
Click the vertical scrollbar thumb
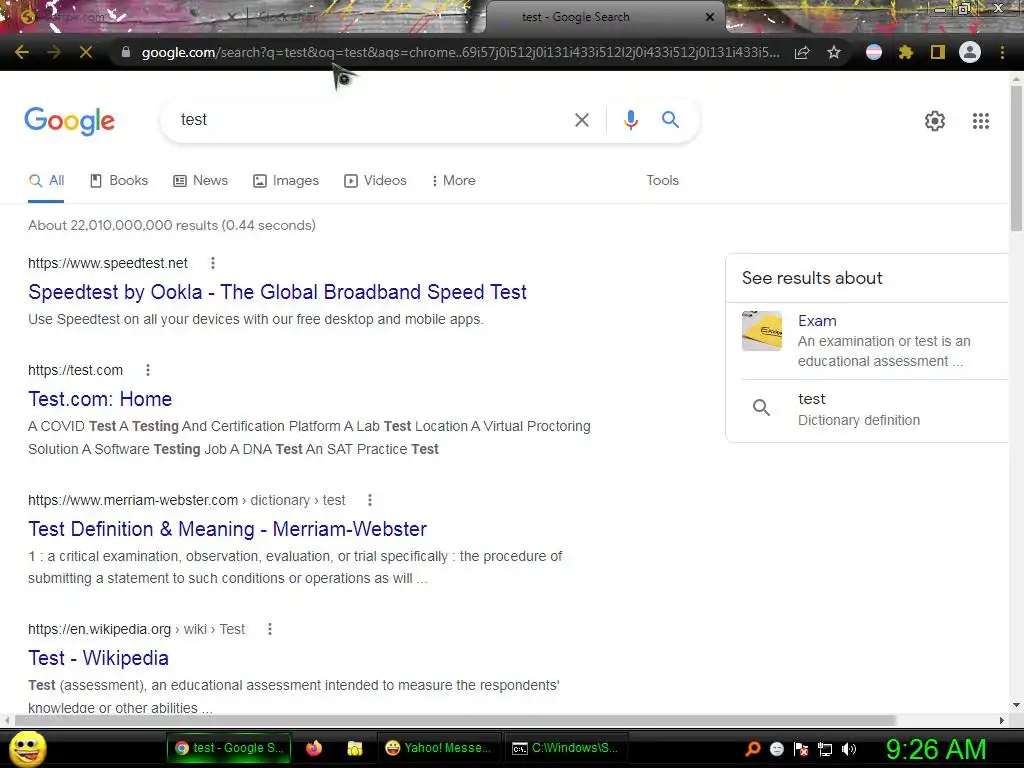pos(1016,158)
